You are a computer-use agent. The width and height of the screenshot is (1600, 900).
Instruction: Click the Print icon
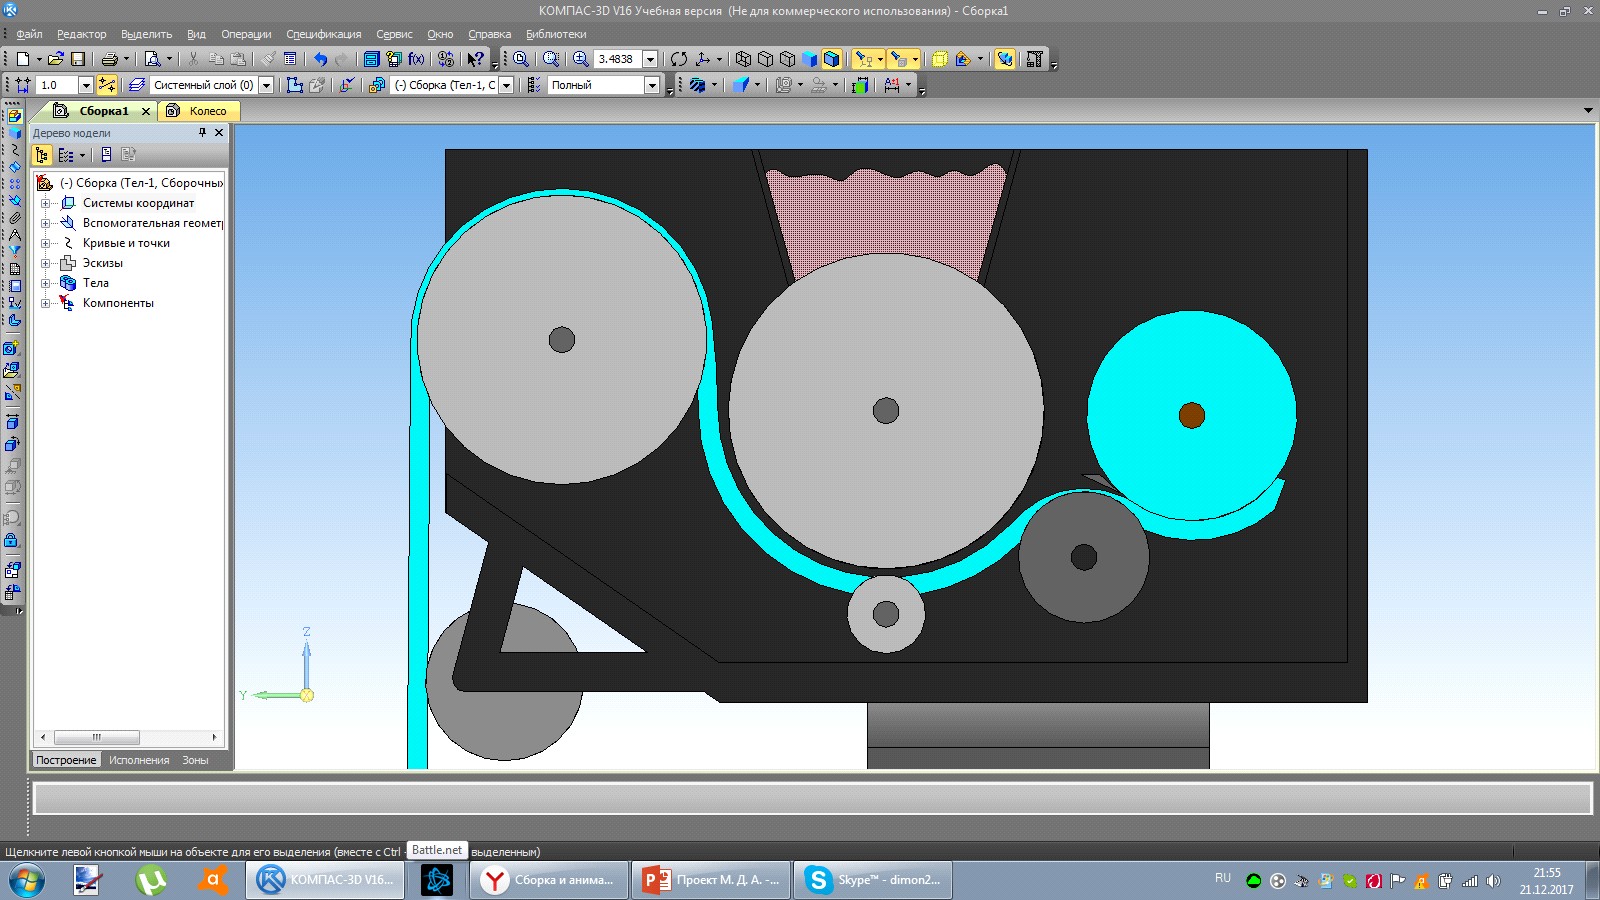(x=110, y=59)
